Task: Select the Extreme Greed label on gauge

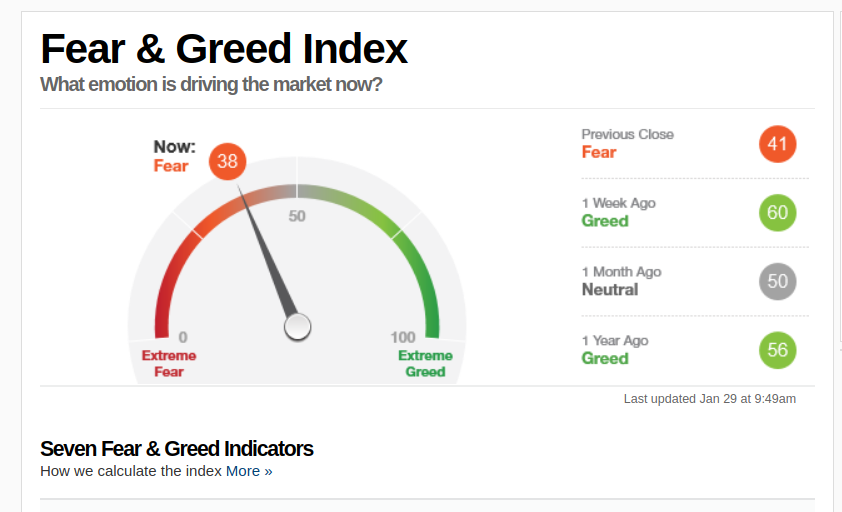Action: [x=425, y=364]
